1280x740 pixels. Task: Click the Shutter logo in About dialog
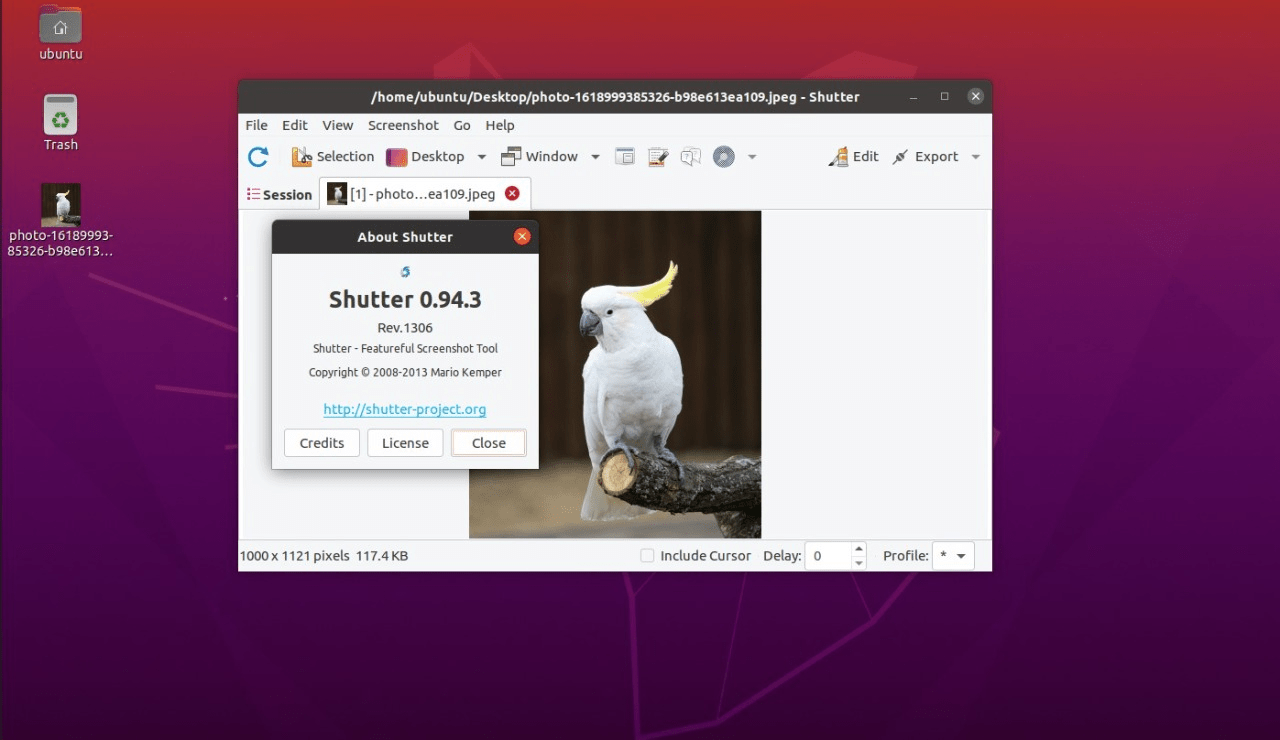coord(405,271)
